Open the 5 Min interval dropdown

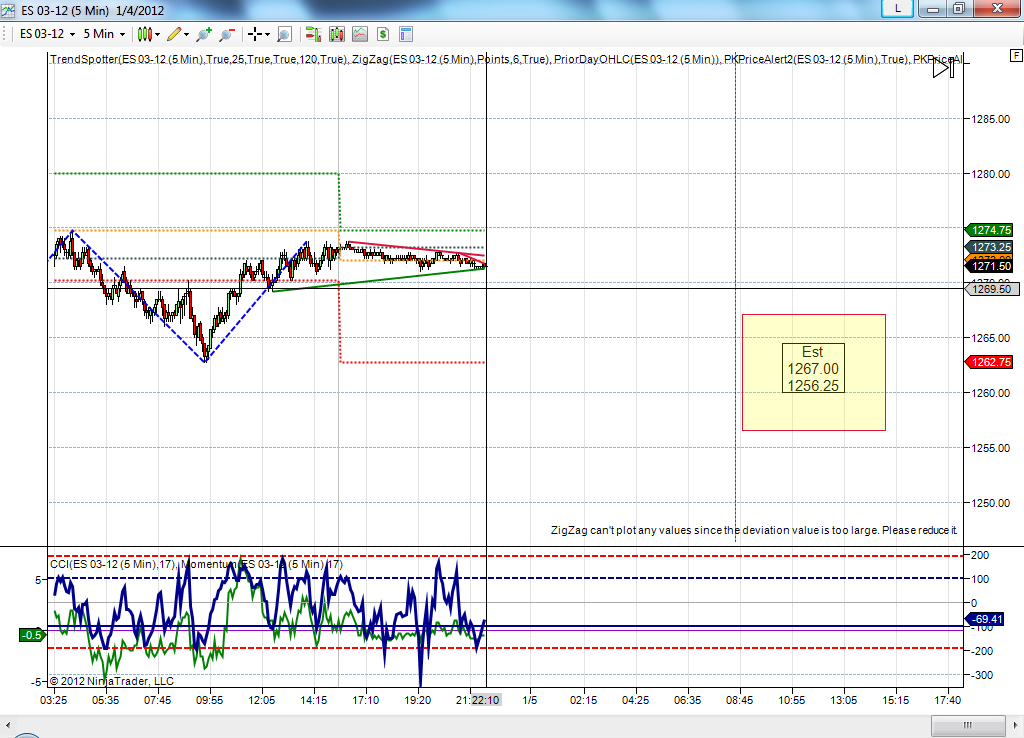tap(104, 34)
